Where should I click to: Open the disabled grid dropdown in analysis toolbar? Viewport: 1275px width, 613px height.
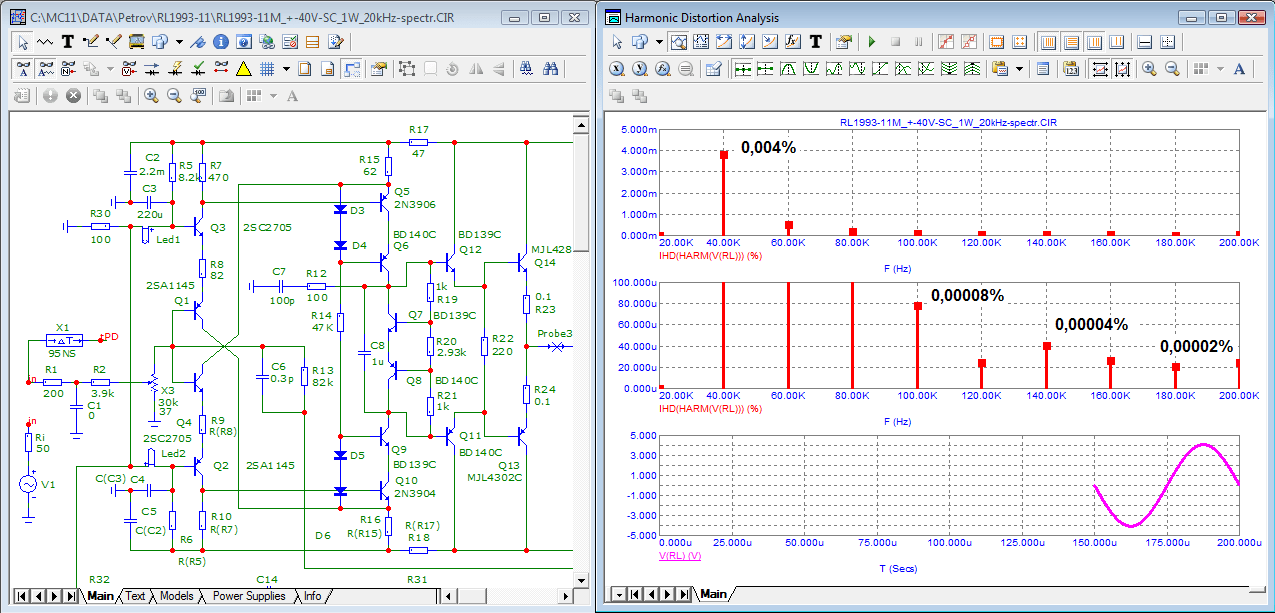pos(1220,69)
